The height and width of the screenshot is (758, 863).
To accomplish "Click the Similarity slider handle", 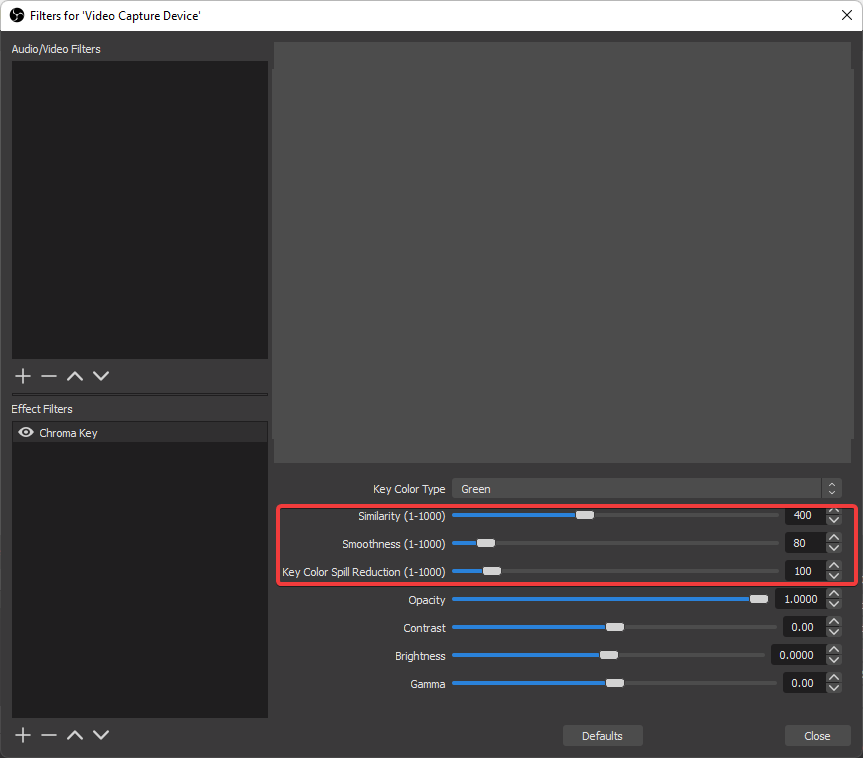I will coord(585,515).
